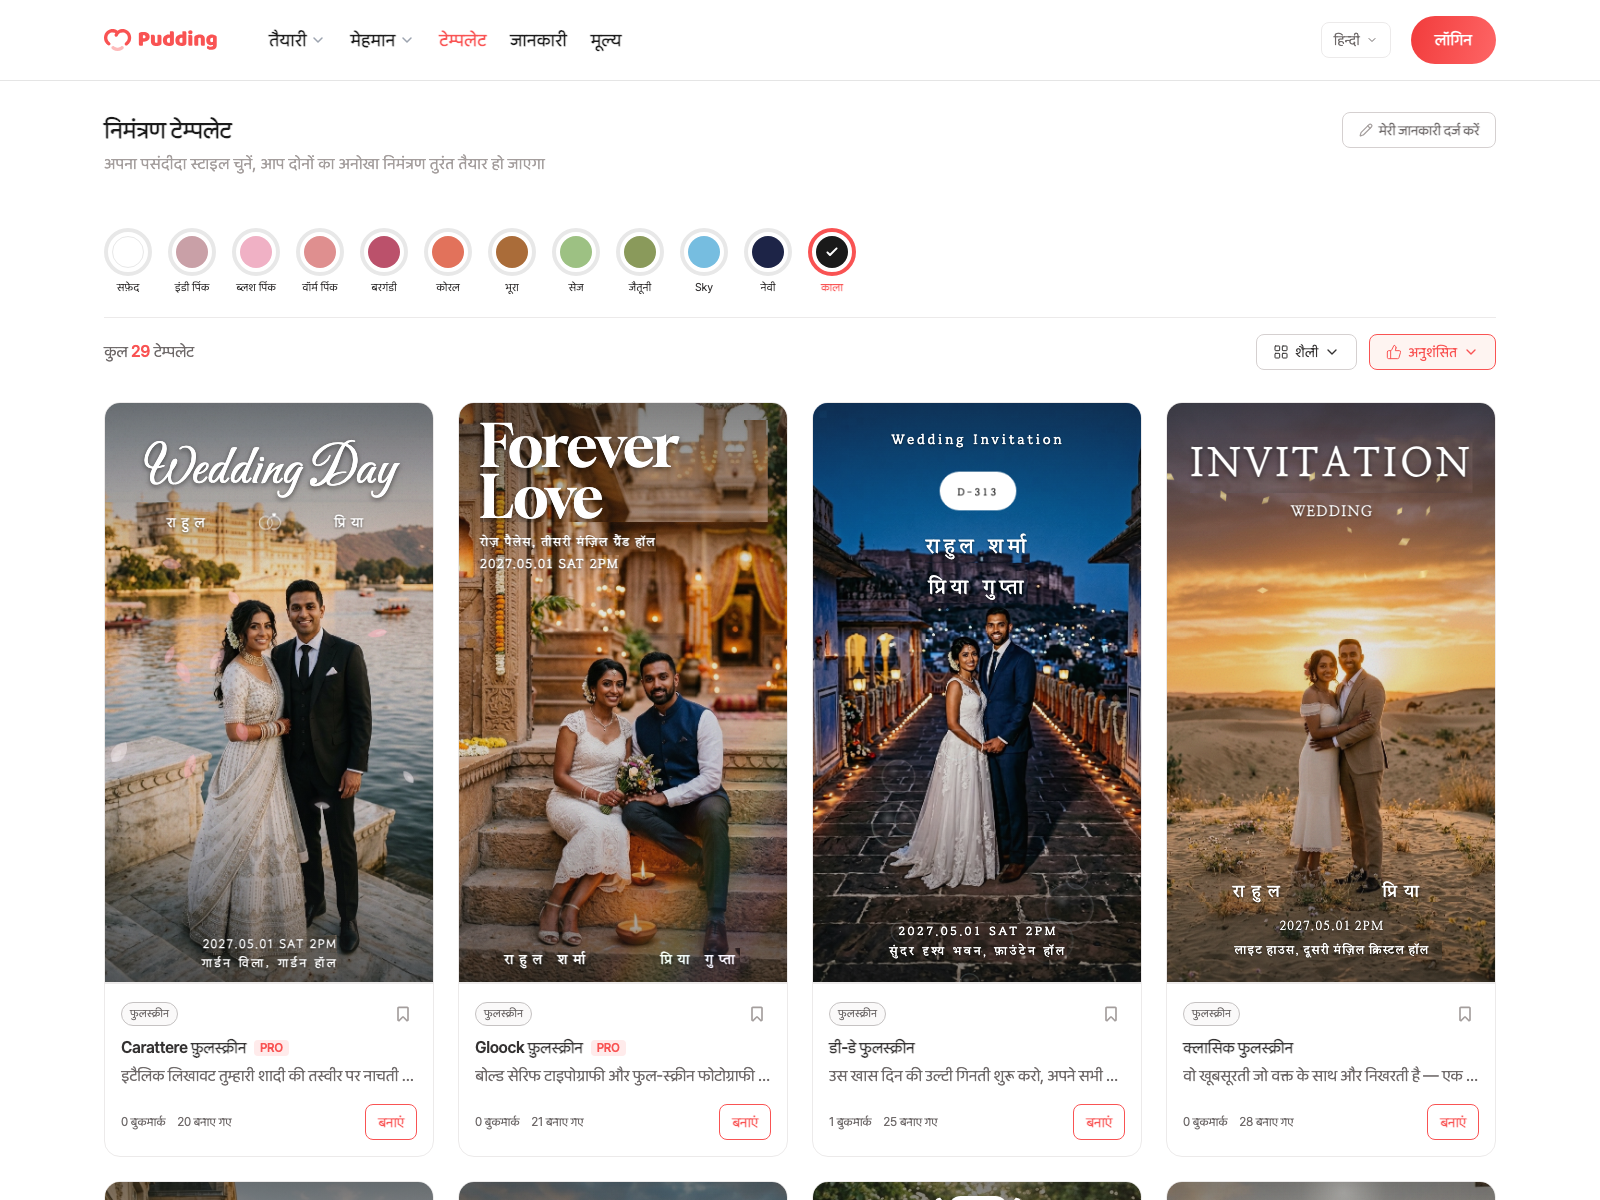This screenshot has width=1600, height=1200.
Task: Select the नेवी color filter
Action: click(768, 252)
